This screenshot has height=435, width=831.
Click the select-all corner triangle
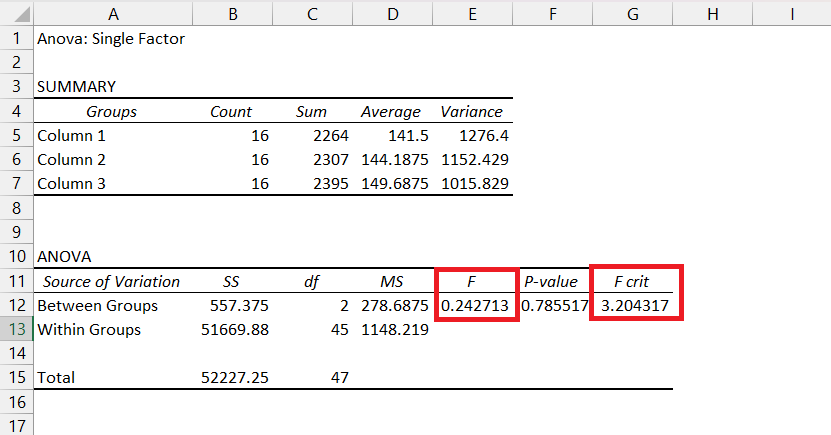[22, 14]
